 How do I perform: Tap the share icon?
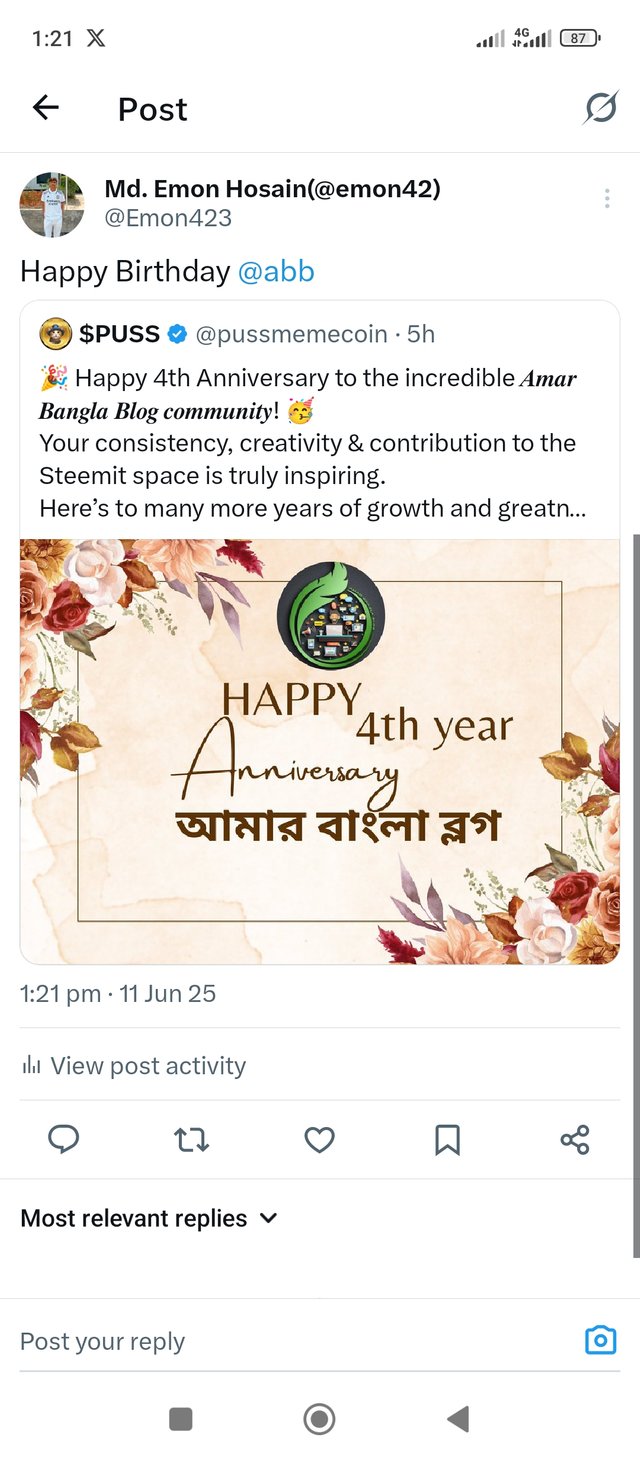click(x=575, y=1139)
